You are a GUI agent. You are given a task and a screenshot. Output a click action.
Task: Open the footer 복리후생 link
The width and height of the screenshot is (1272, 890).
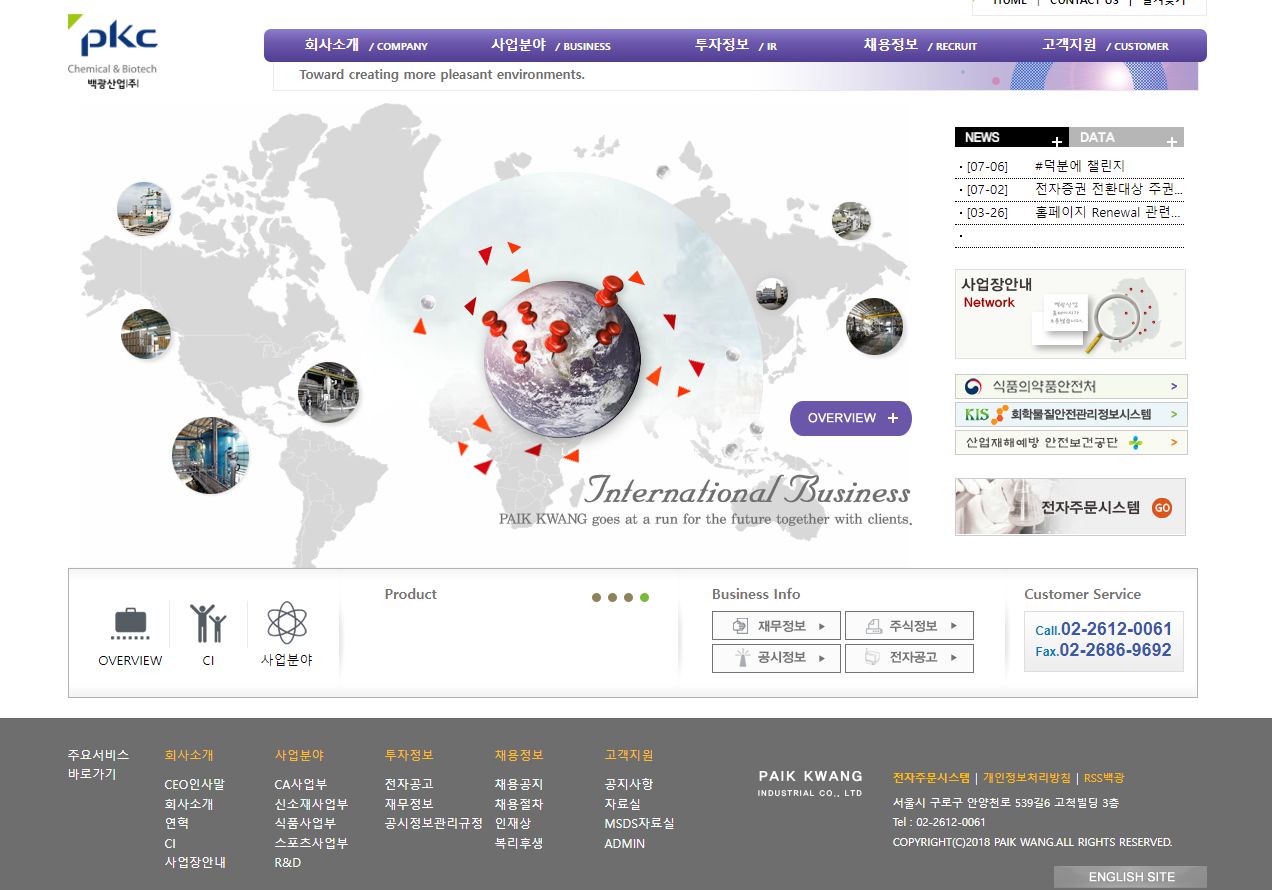(x=519, y=843)
